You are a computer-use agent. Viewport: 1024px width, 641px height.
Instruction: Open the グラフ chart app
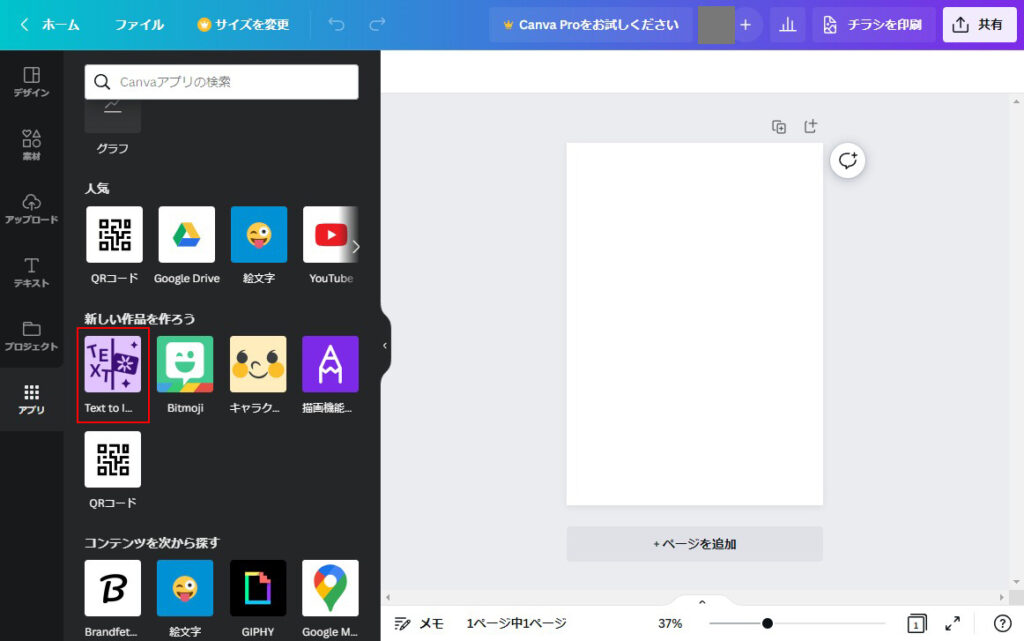pos(112,128)
